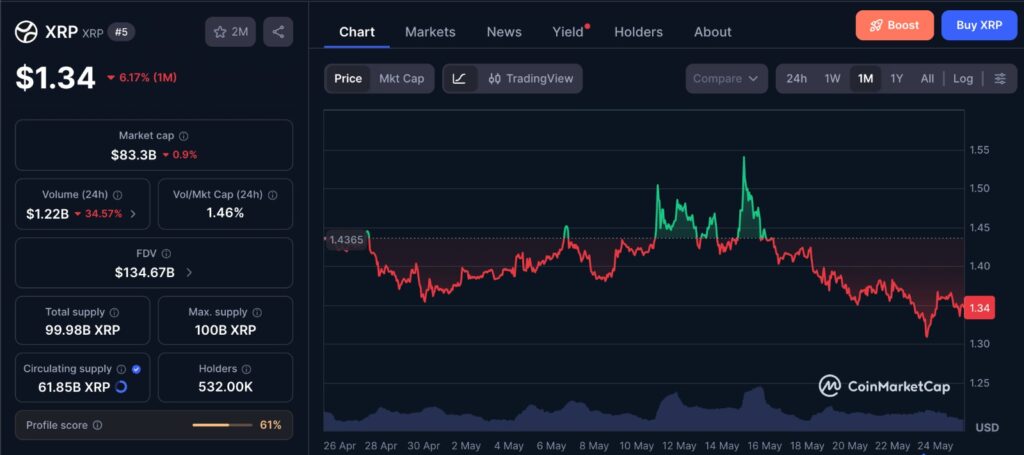This screenshot has width=1024, height=455.
Task: Click the verified checkmark badge by Circulating supply
Action: [x=136, y=369]
